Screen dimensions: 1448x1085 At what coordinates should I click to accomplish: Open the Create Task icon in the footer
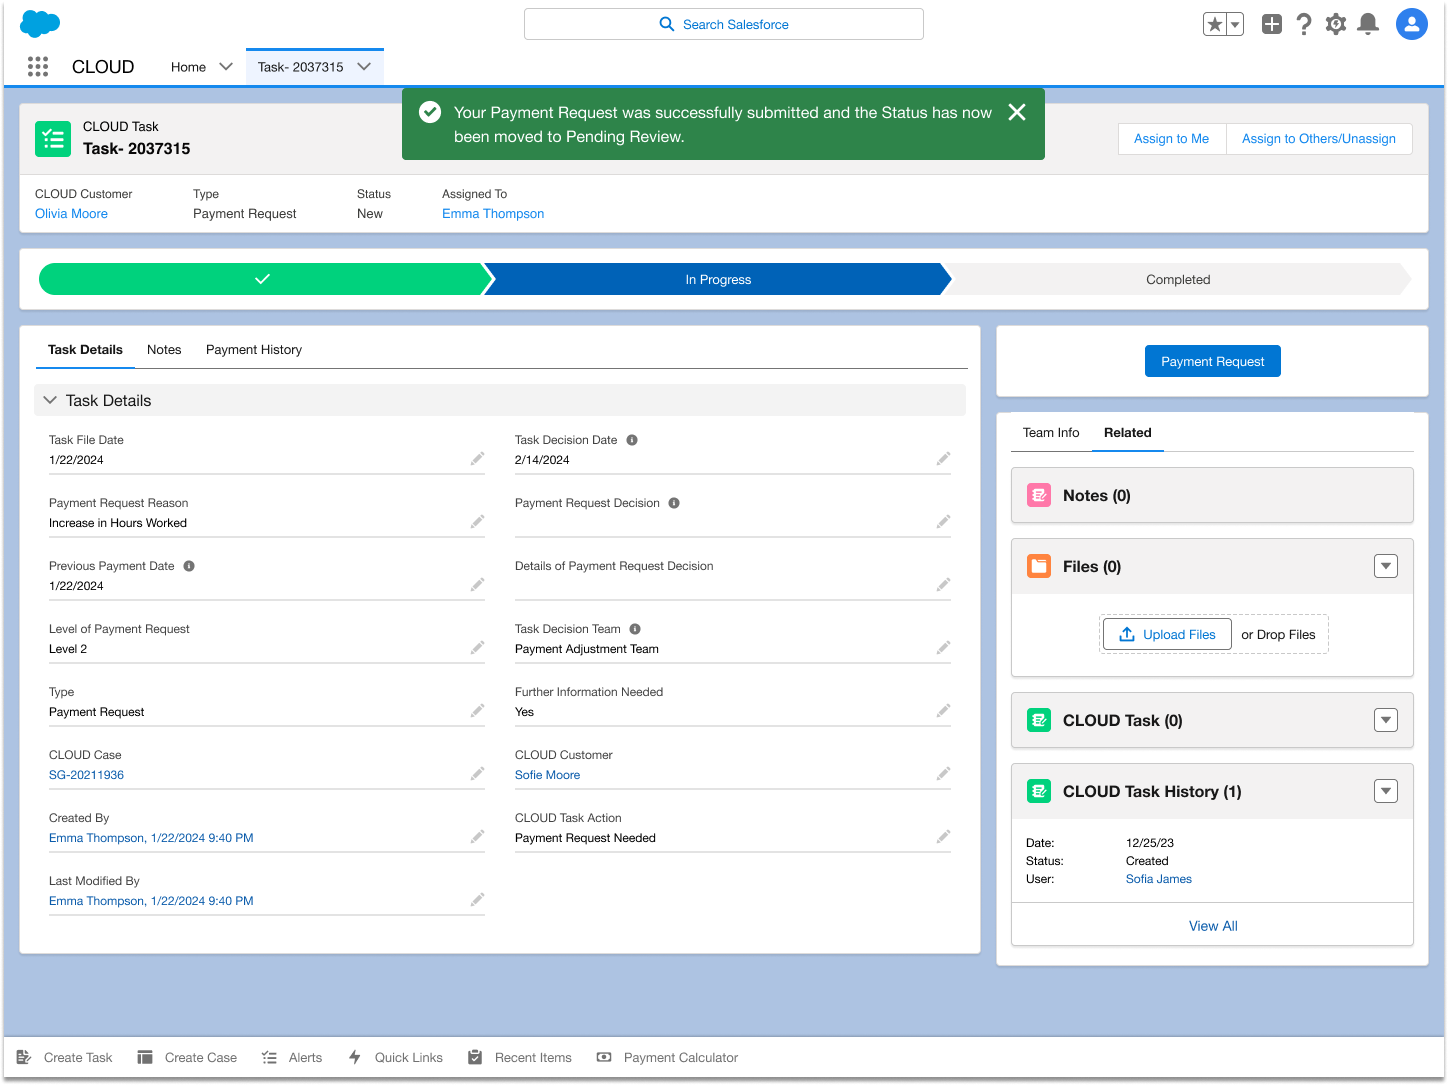(x=23, y=1057)
